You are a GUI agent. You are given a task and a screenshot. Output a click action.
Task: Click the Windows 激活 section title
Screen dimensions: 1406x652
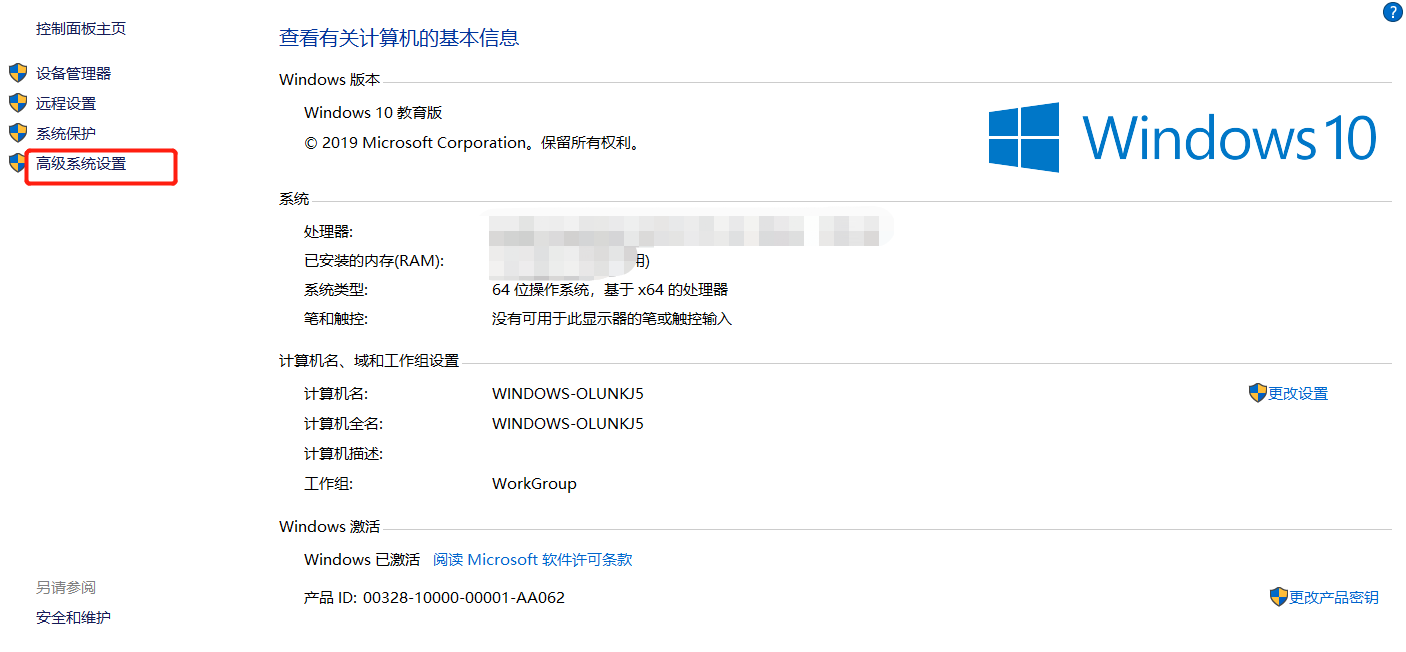(x=329, y=527)
